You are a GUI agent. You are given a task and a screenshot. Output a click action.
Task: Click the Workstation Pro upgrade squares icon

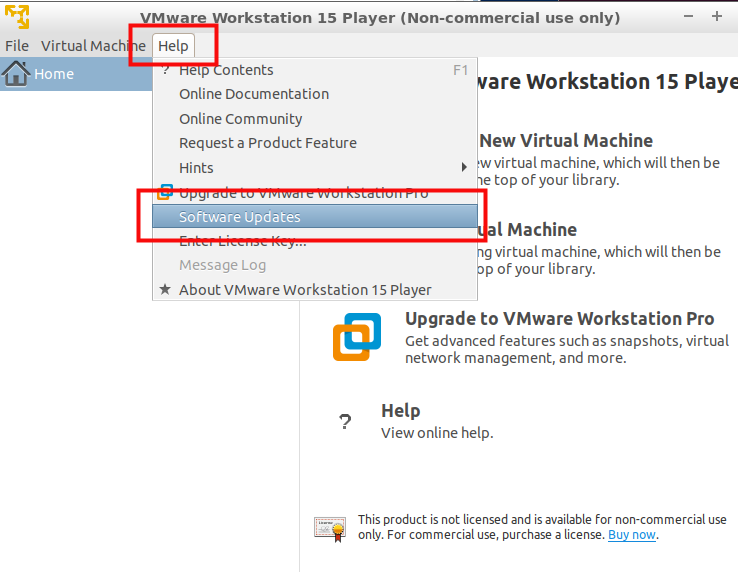point(357,337)
